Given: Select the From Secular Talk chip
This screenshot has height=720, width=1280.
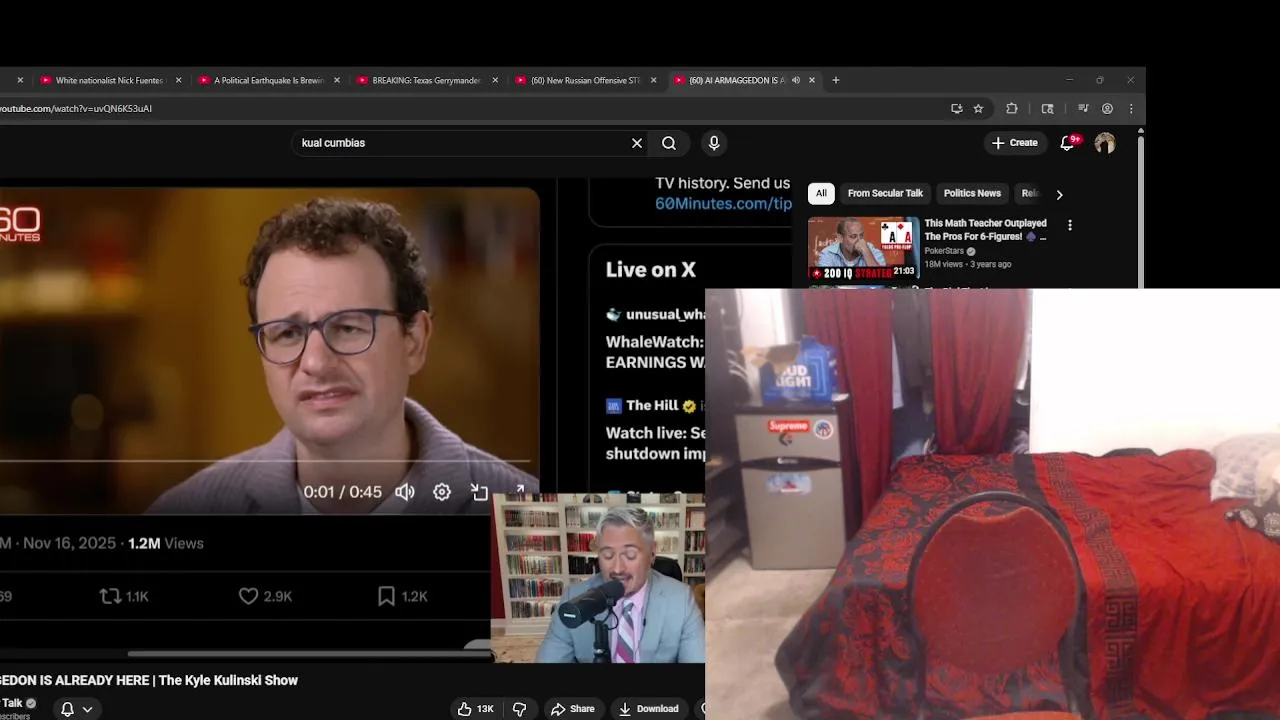Looking at the screenshot, I should (885, 193).
